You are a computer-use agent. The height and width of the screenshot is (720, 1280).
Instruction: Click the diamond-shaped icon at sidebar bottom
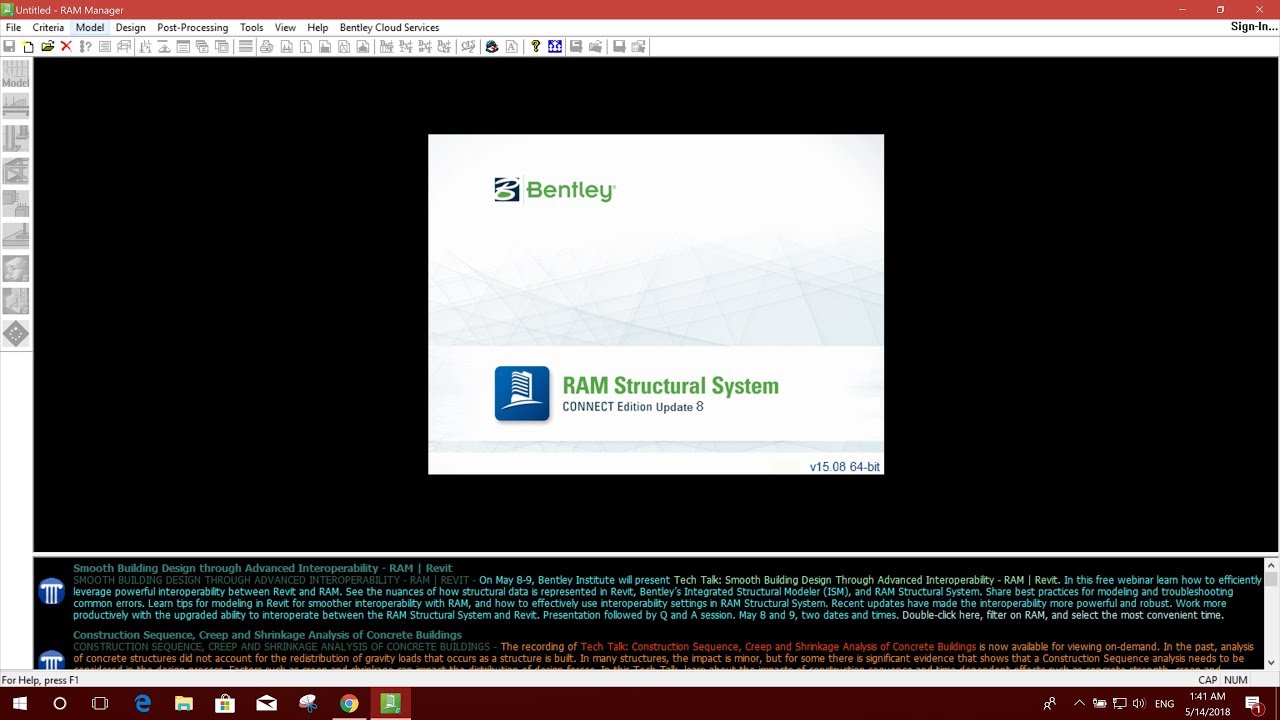(16, 333)
